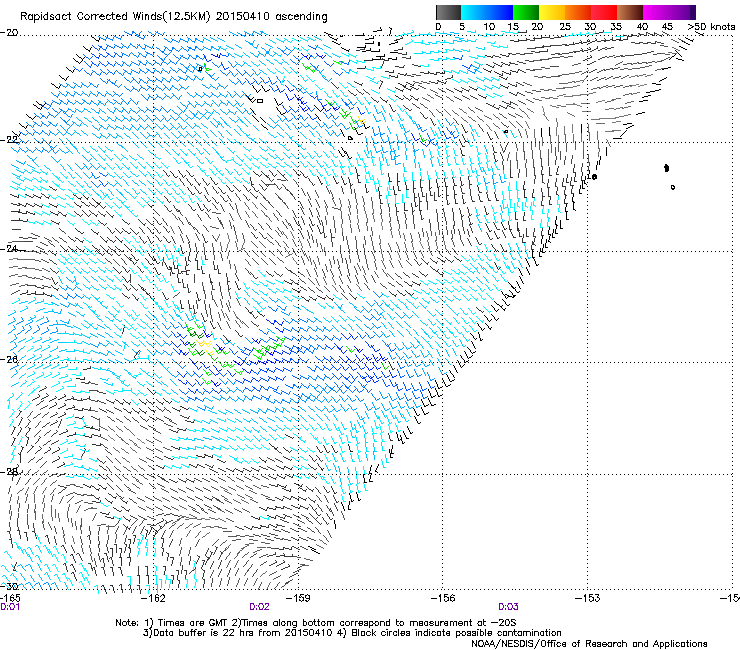Image resolution: width=740 pixels, height=650 pixels.
Task: Click the -22 latitude axis label
Action: point(9,139)
